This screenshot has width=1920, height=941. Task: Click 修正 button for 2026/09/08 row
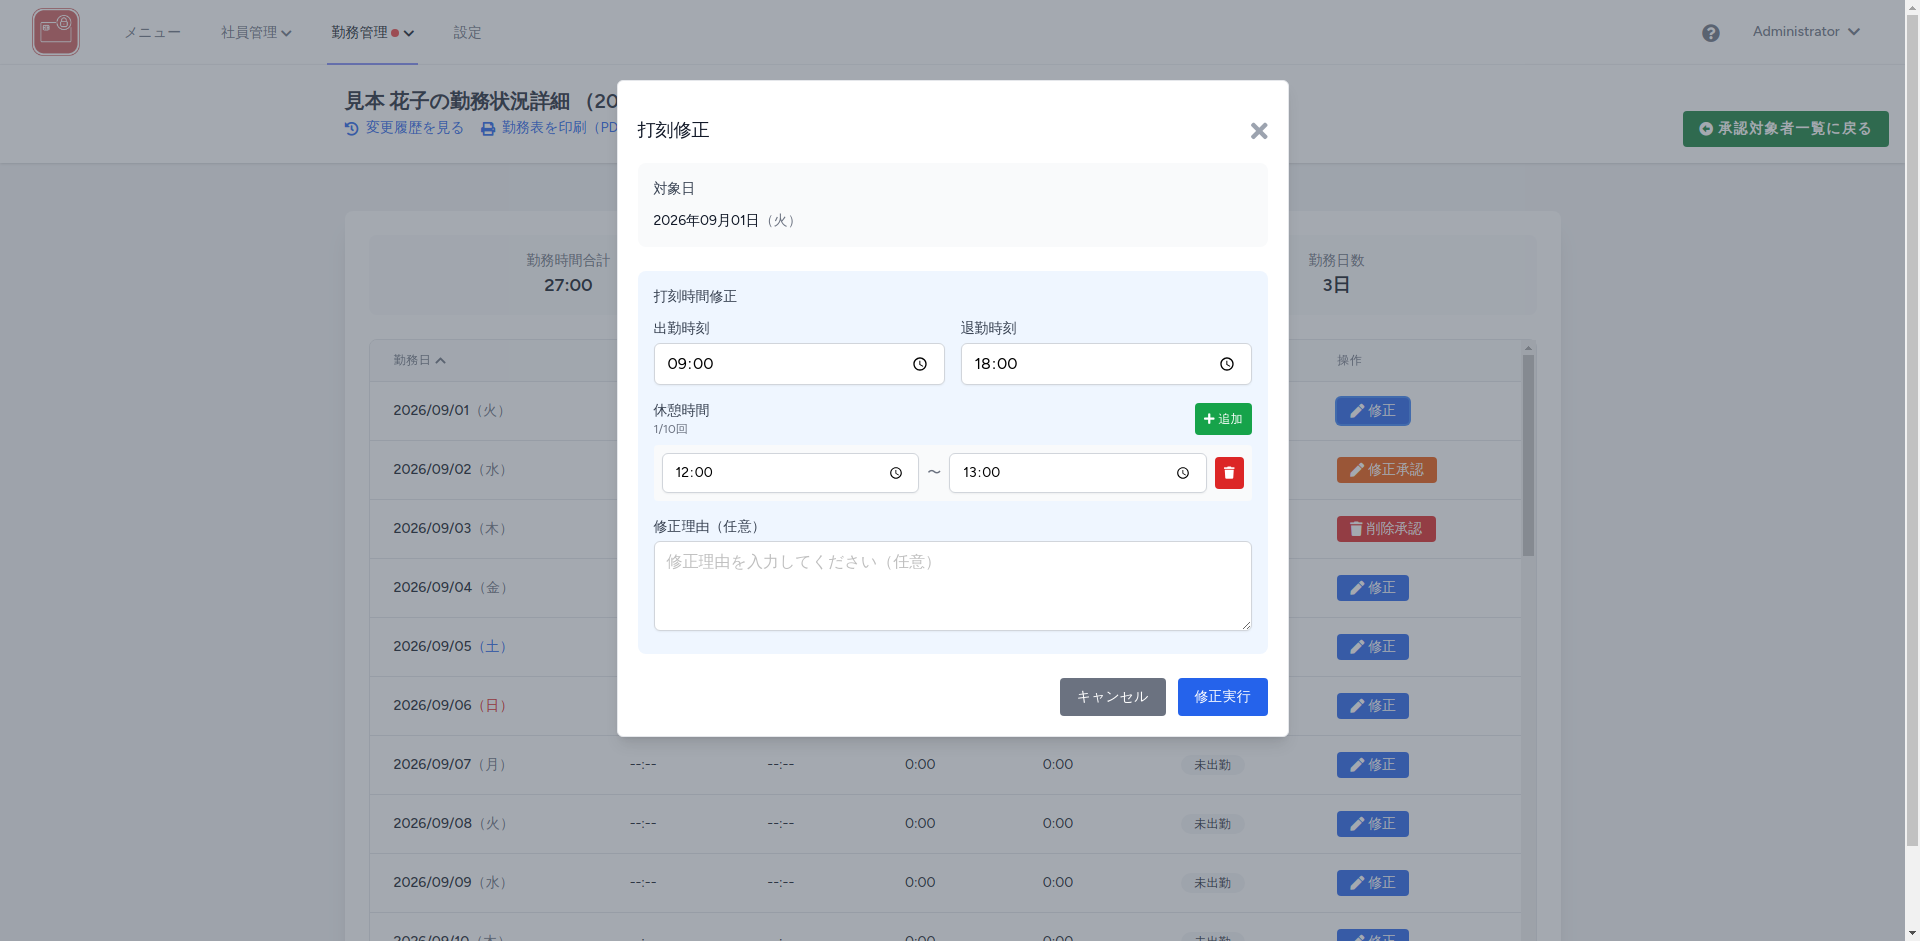1373,824
